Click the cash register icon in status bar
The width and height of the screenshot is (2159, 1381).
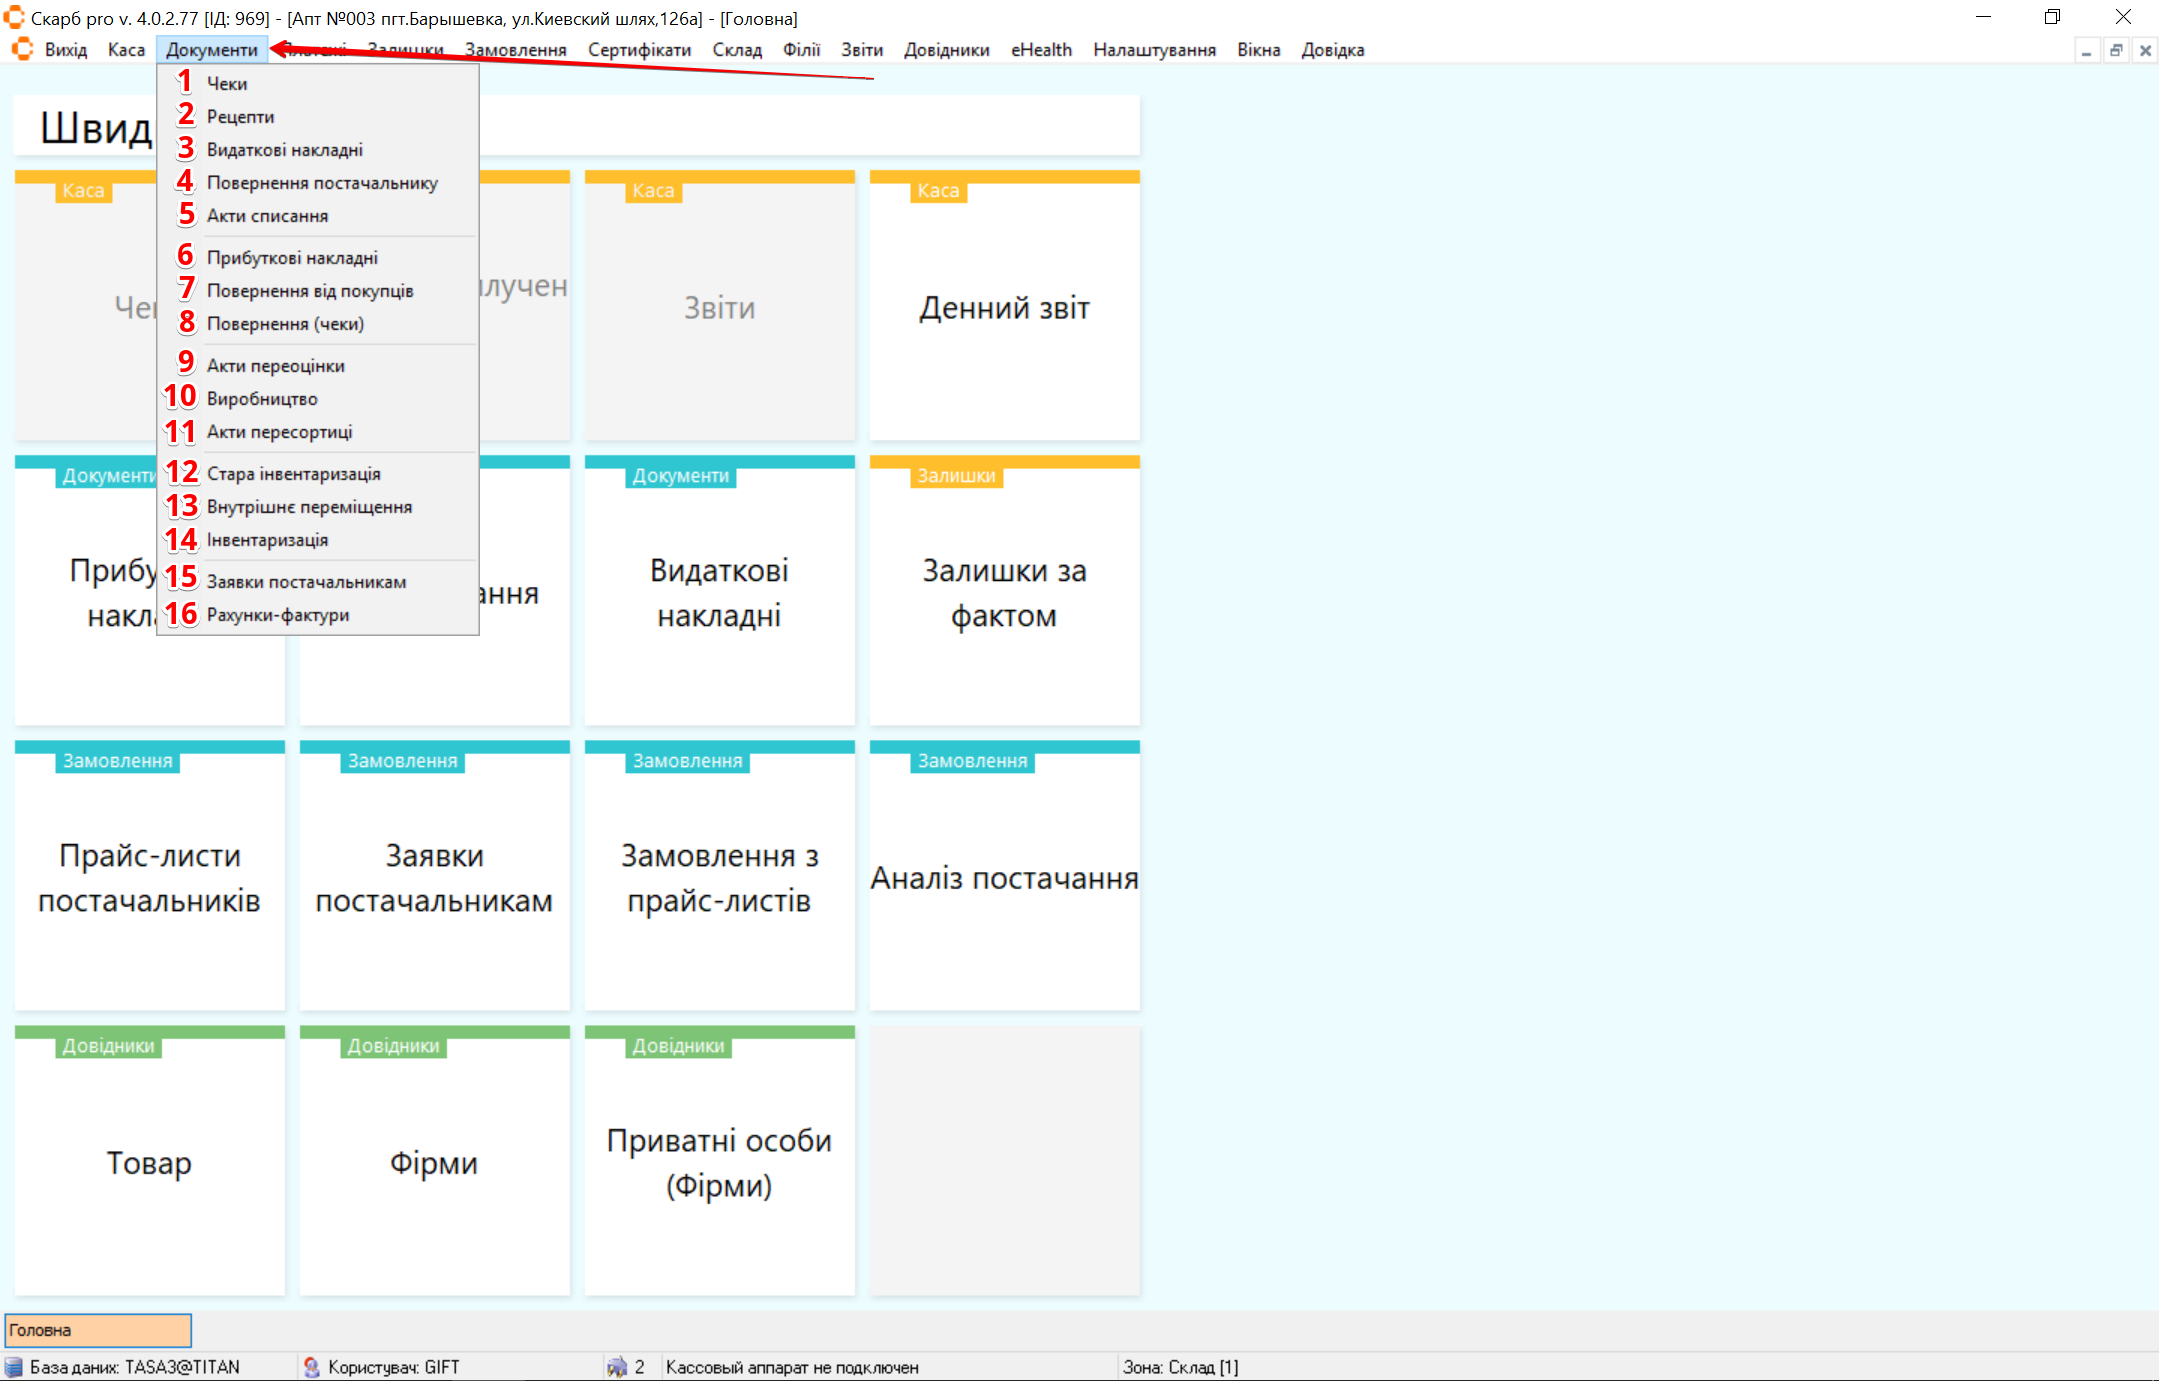point(617,1367)
